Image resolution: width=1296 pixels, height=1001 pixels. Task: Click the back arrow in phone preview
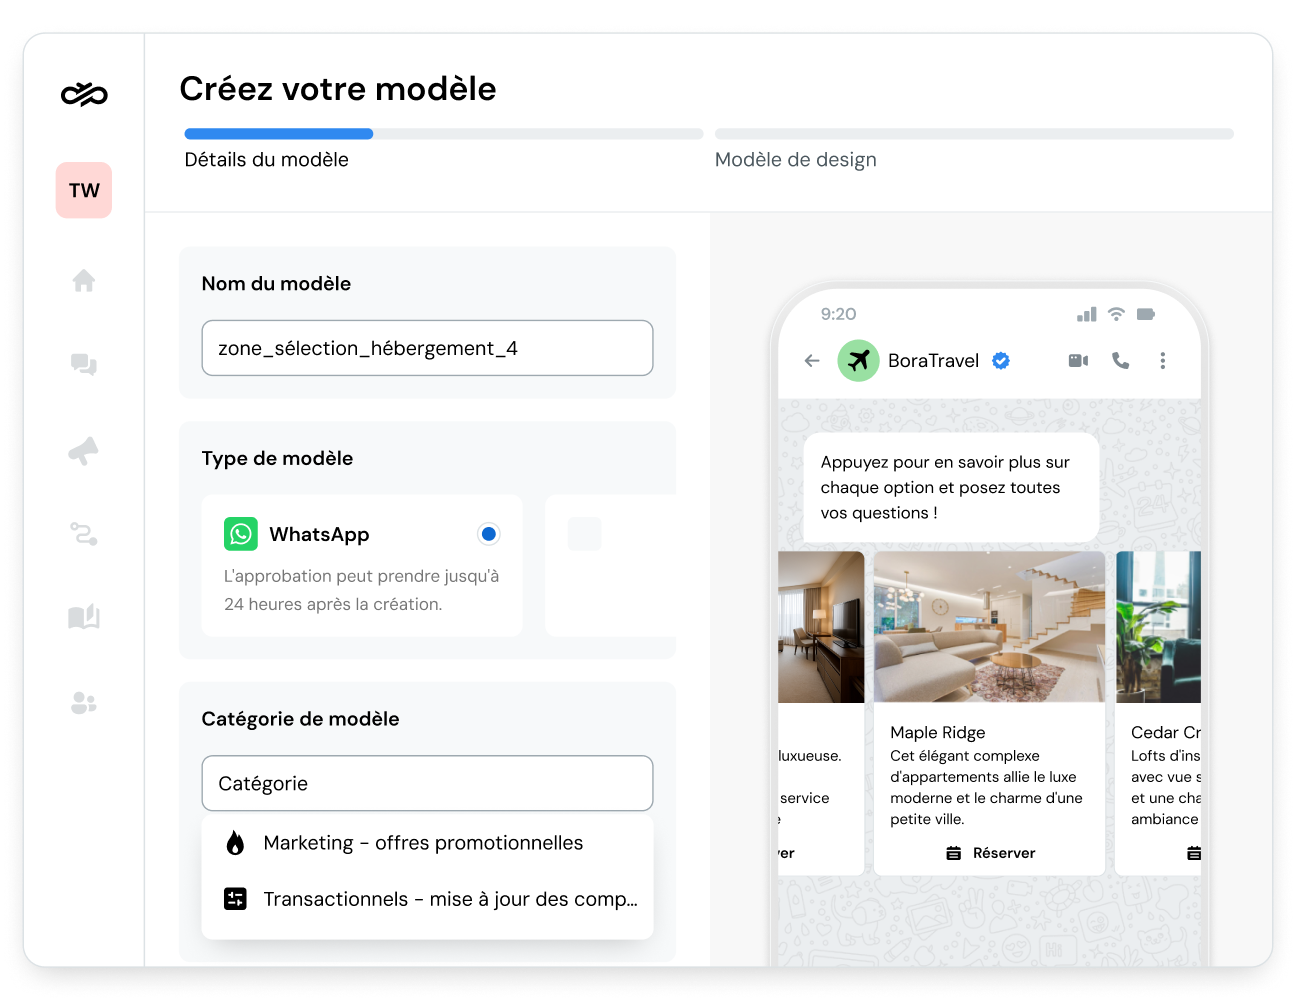pos(812,361)
